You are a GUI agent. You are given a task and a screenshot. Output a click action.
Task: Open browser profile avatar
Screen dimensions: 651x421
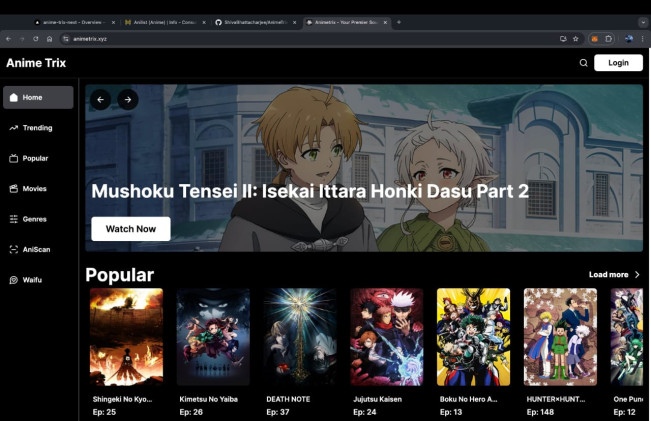point(629,39)
